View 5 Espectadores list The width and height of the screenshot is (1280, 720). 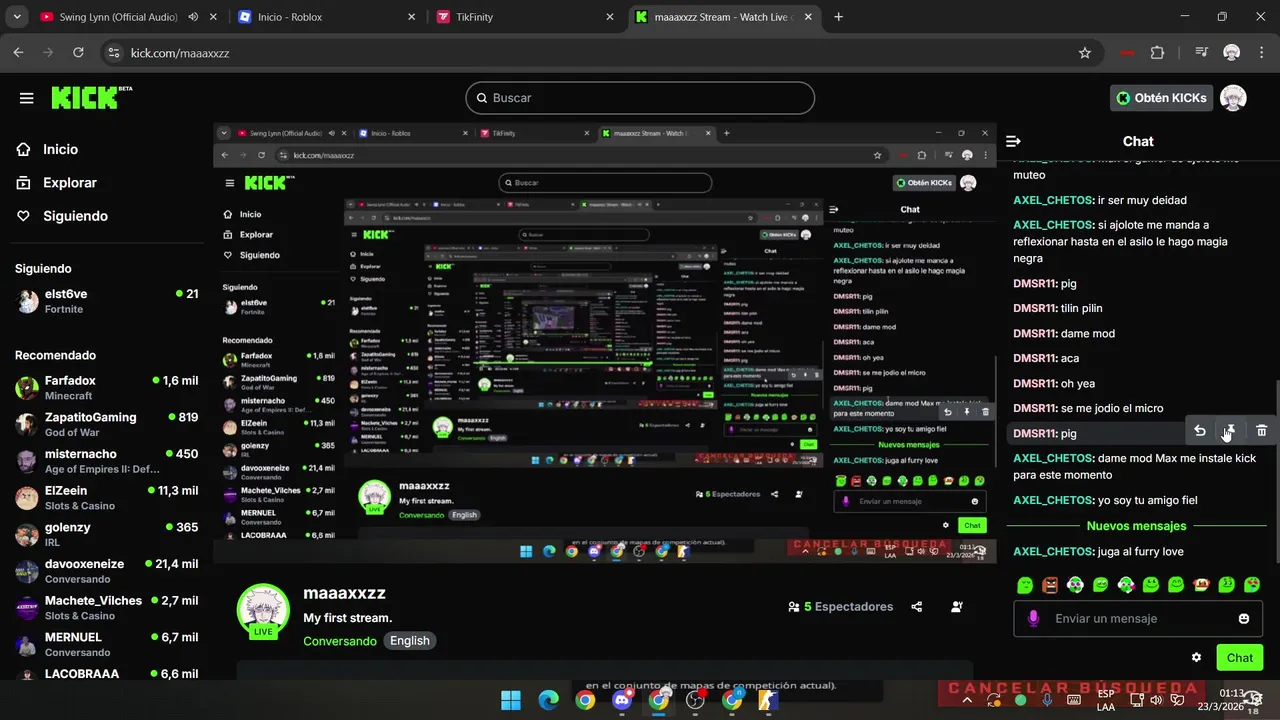pos(840,607)
